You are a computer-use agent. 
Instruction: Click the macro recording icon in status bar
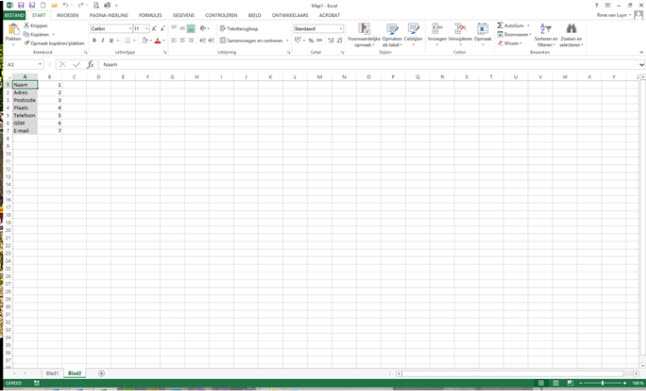pos(37,383)
